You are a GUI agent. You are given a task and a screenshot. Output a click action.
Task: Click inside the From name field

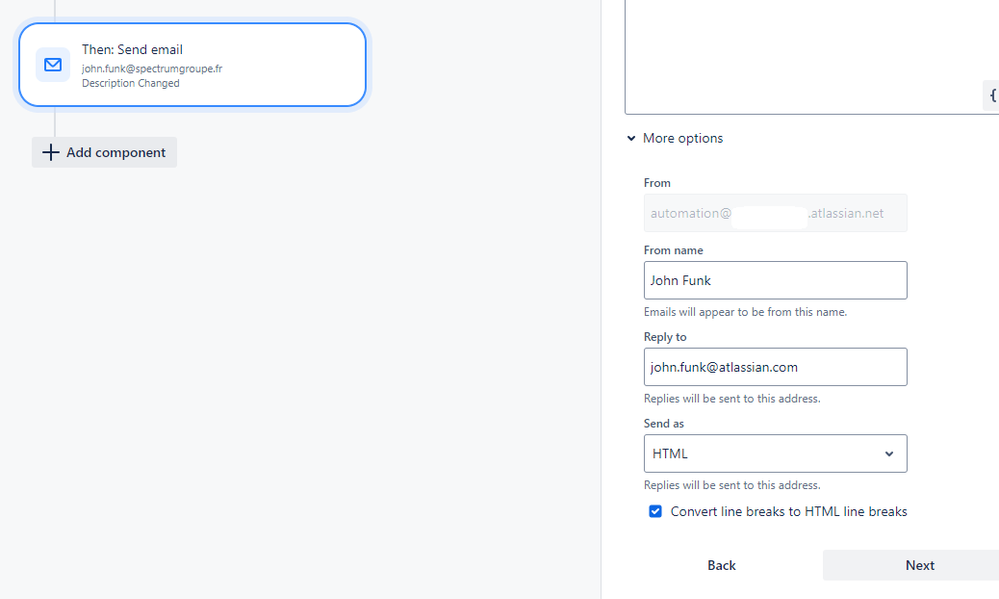click(775, 280)
